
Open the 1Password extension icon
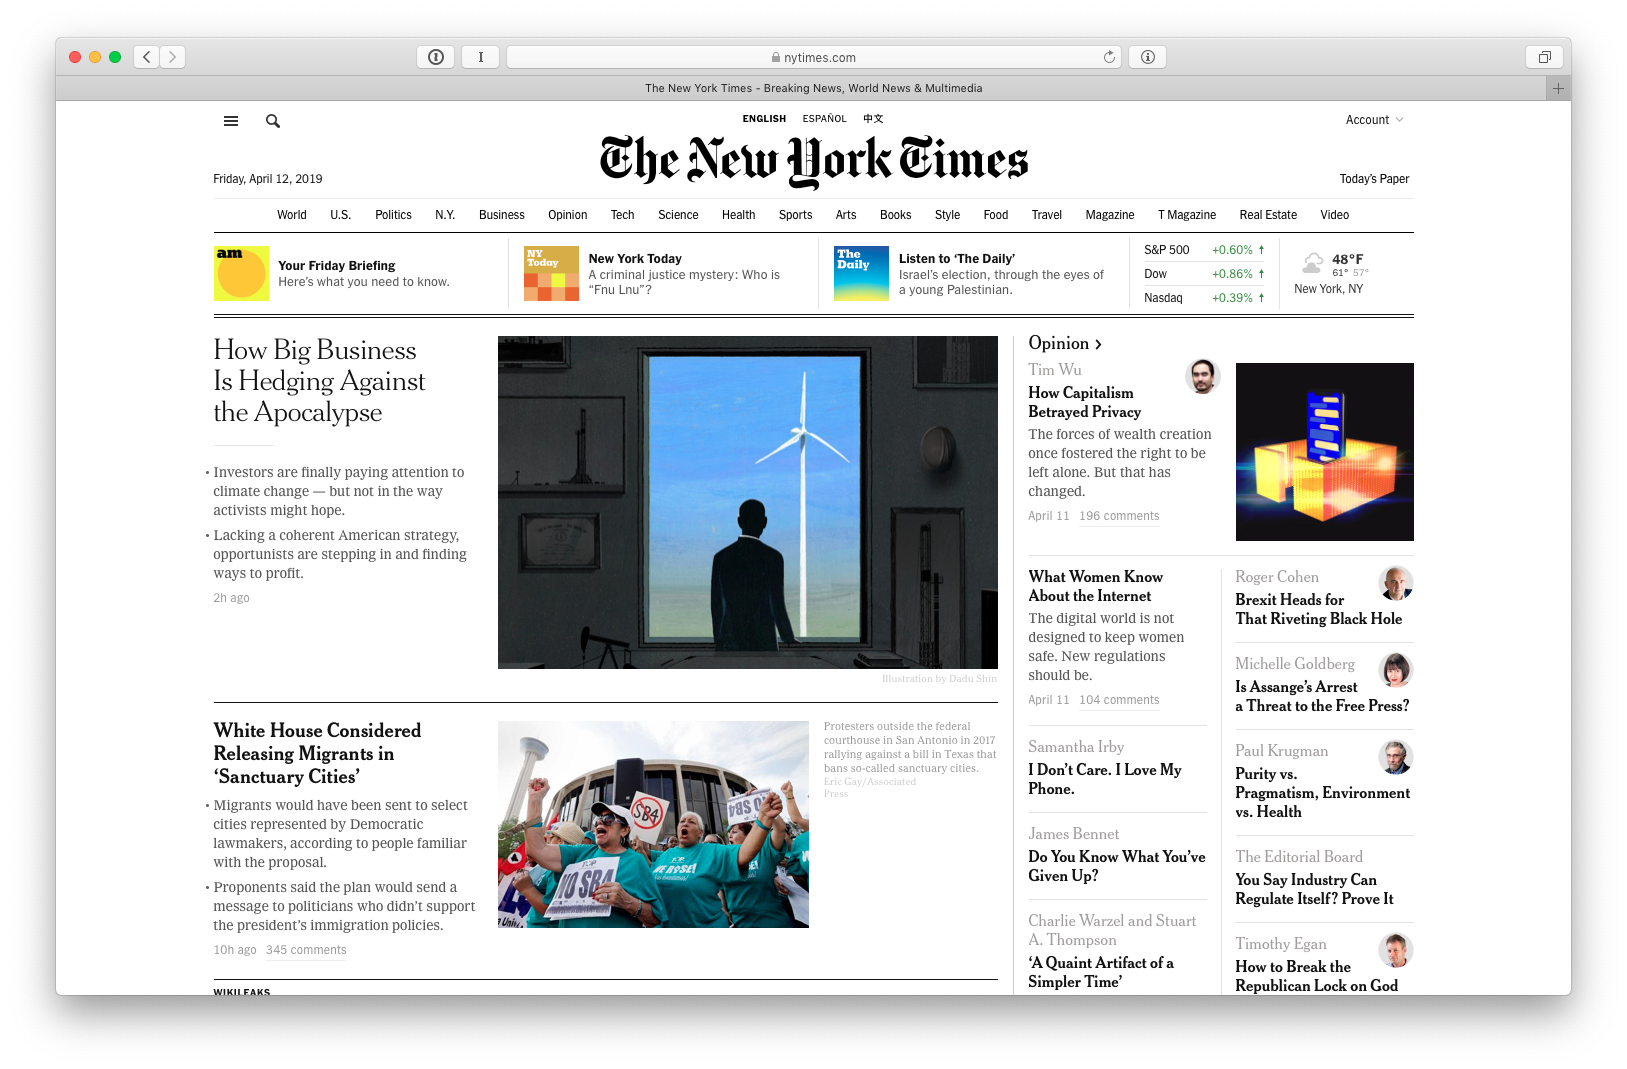coord(436,57)
